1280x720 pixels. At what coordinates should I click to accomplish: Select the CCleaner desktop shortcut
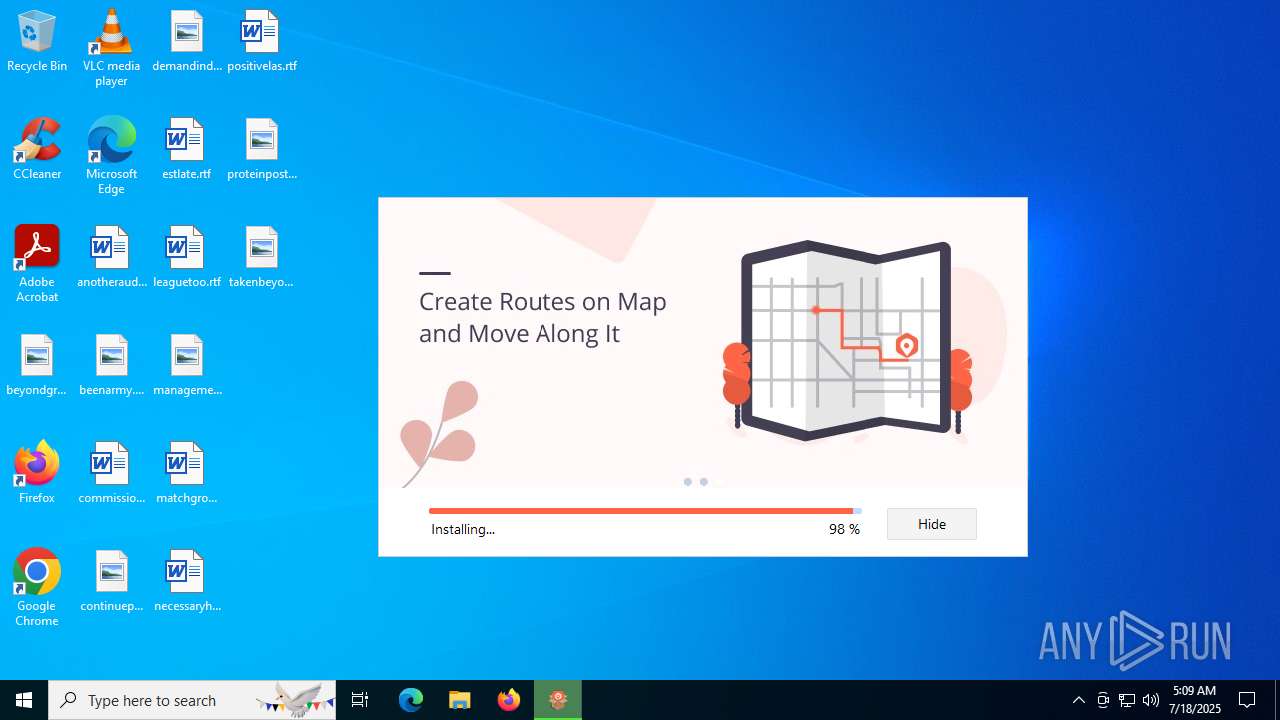(37, 150)
